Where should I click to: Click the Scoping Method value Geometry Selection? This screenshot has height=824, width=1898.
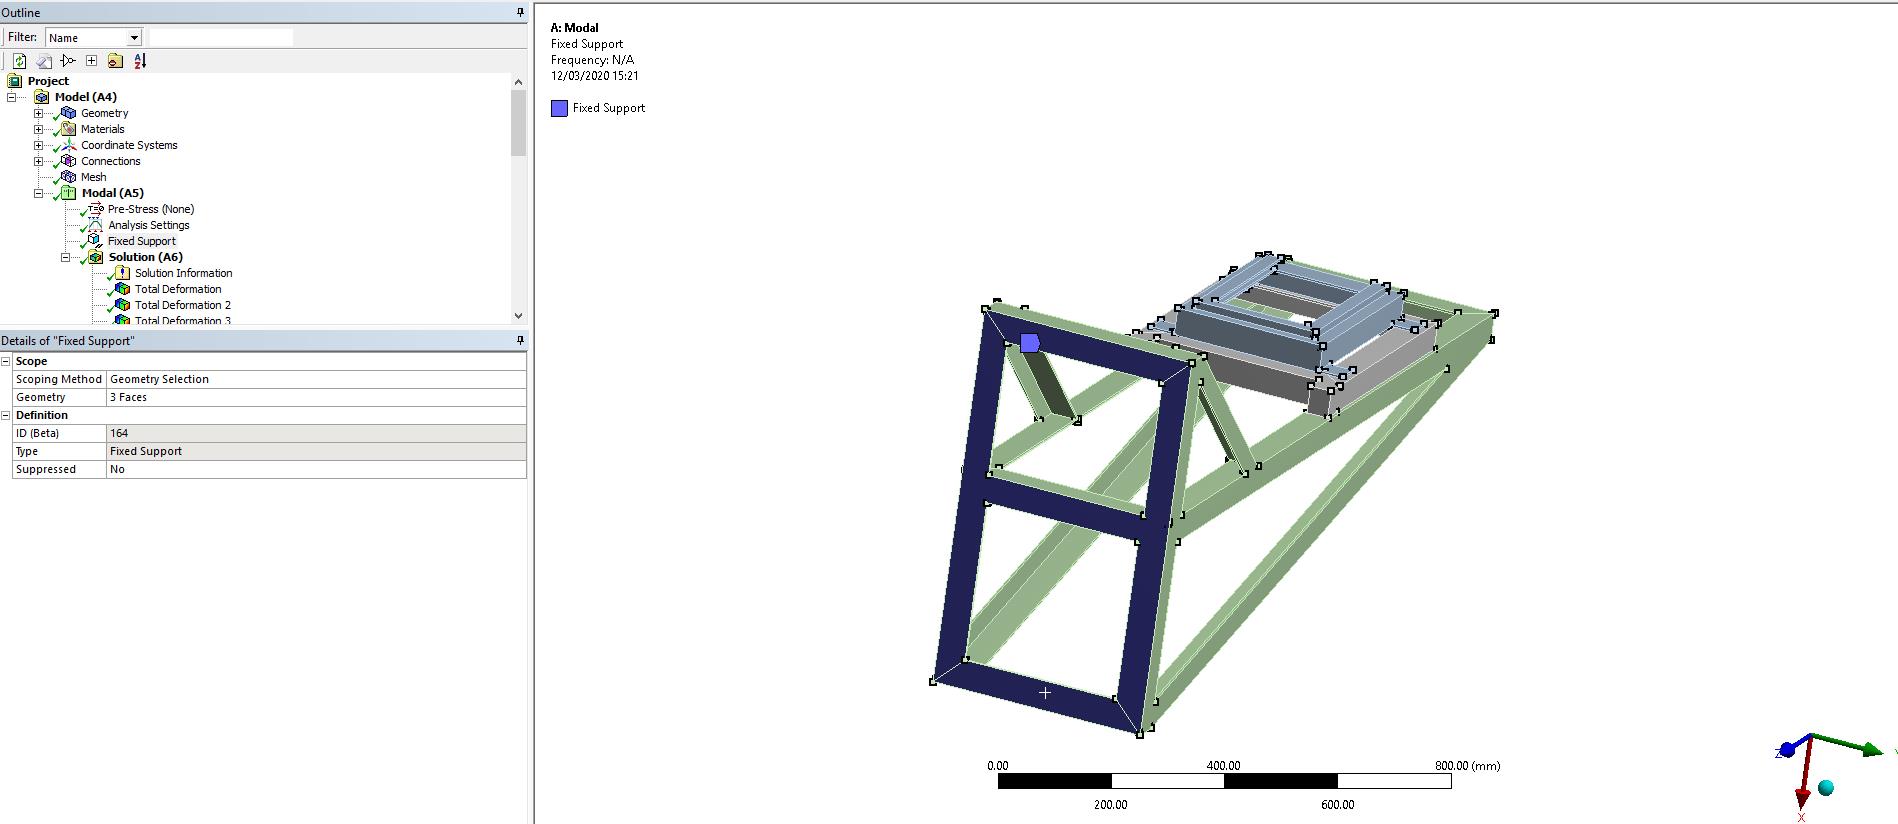pyautogui.click(x=316, y=379)
